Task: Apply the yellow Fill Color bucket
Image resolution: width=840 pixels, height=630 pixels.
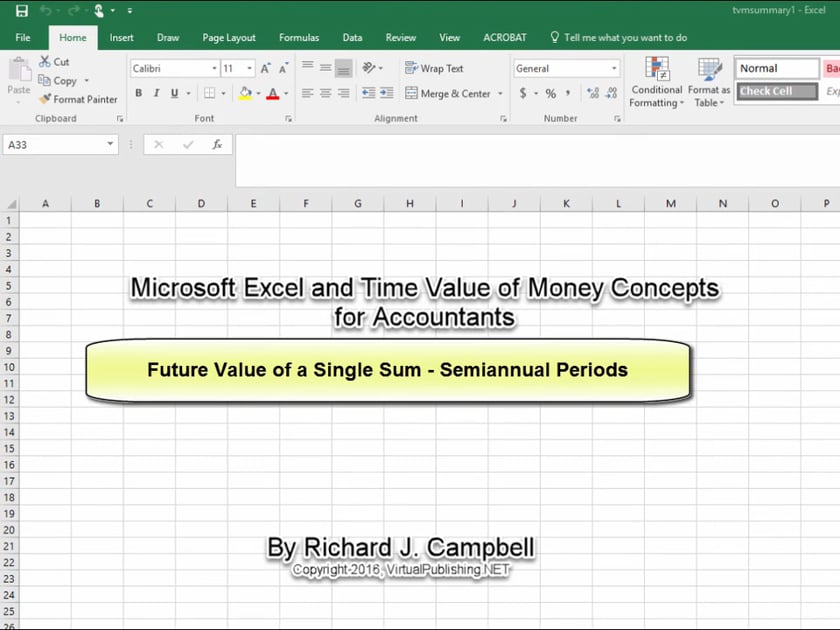Action: click(x=245, y=93)
